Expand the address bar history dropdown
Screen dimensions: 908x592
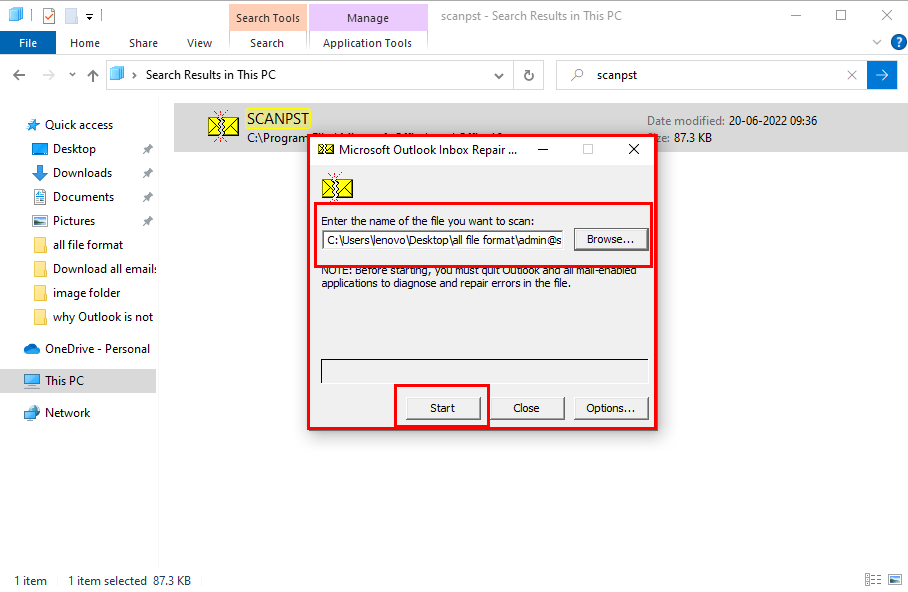[x=499, y=76]
